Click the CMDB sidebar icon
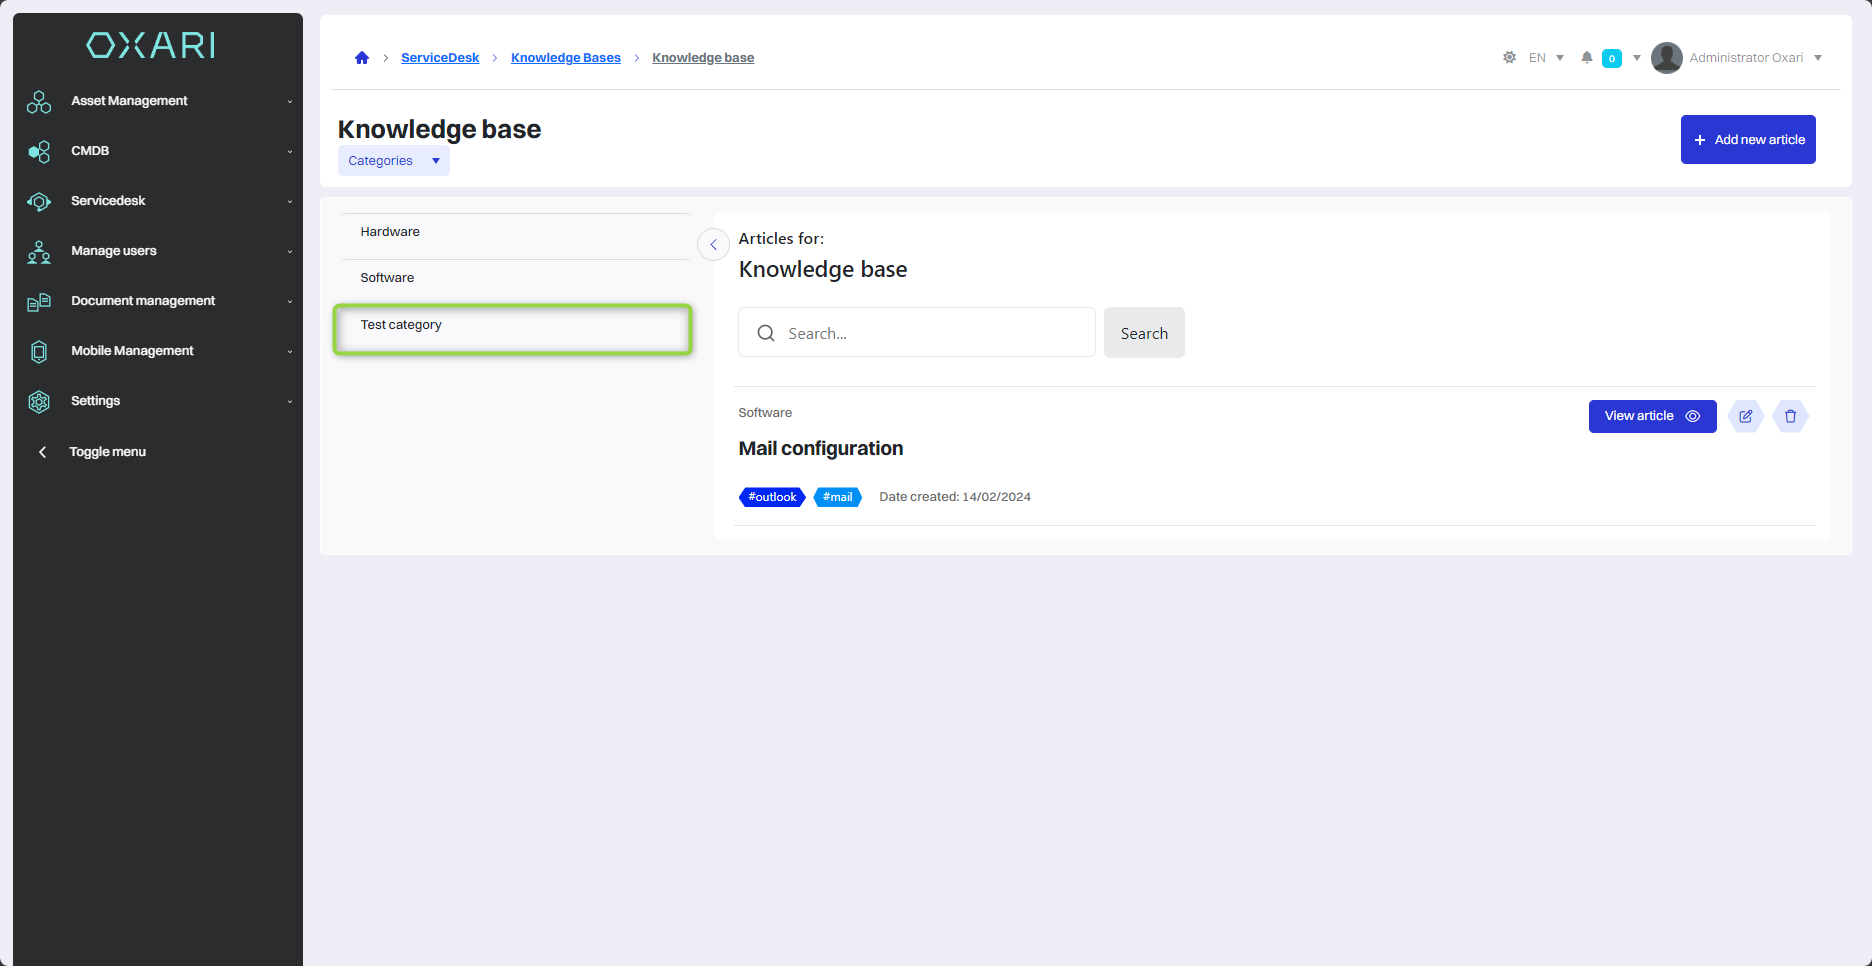The height and width of the screenshot is (966, 1872). click(x=39, y=151)
